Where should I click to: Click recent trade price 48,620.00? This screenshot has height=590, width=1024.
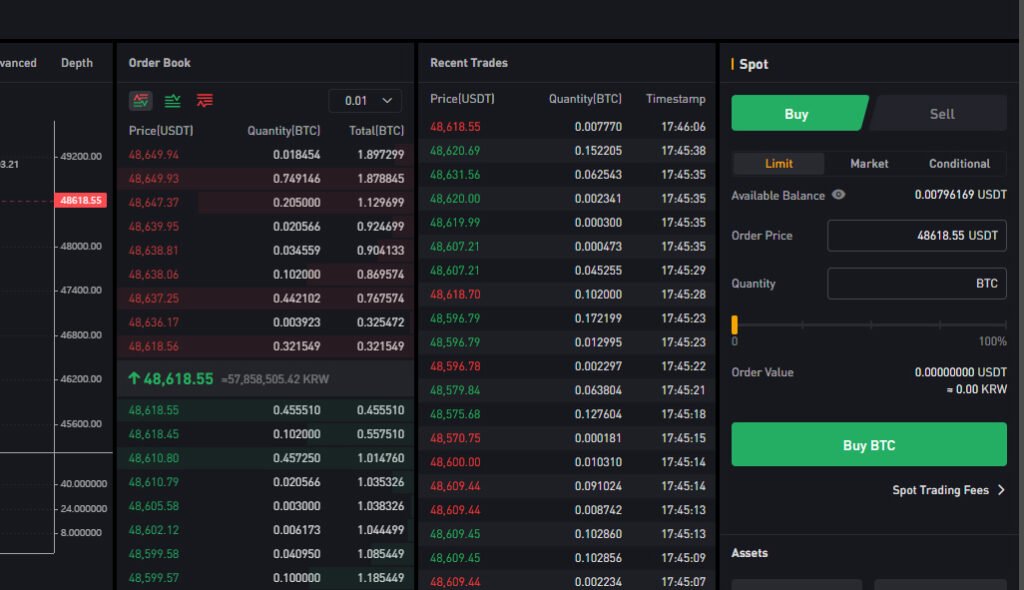tap(455, 199)
